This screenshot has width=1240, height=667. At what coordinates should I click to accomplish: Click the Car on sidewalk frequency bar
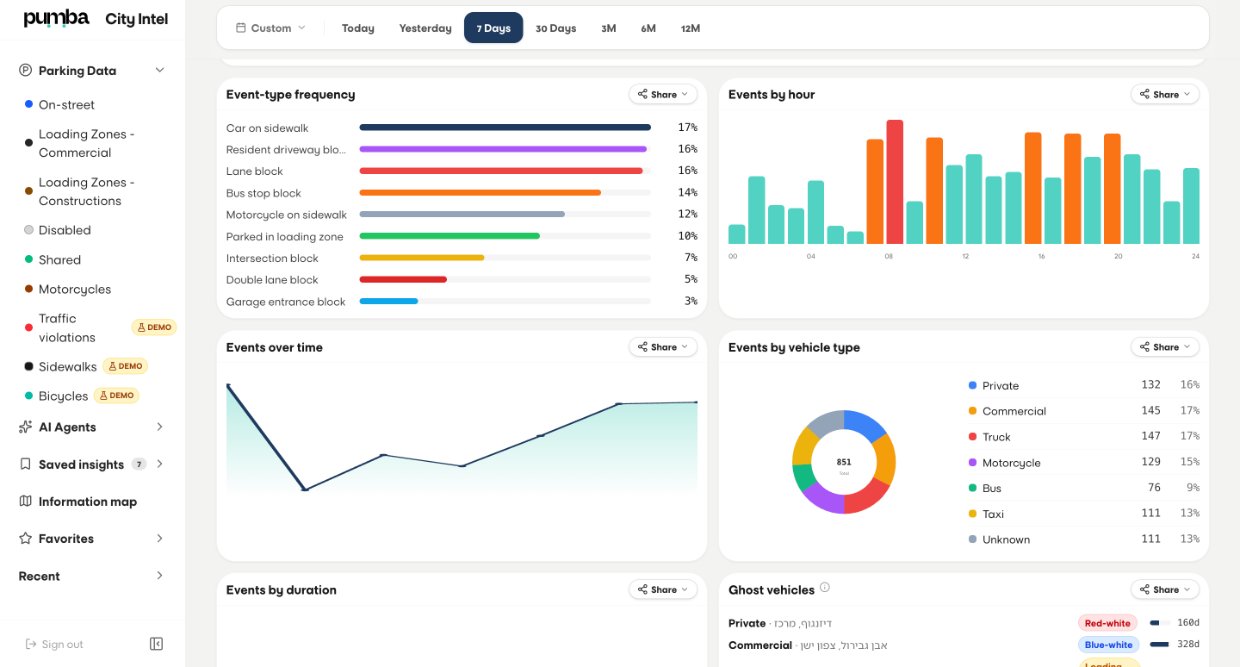(505, 127)
